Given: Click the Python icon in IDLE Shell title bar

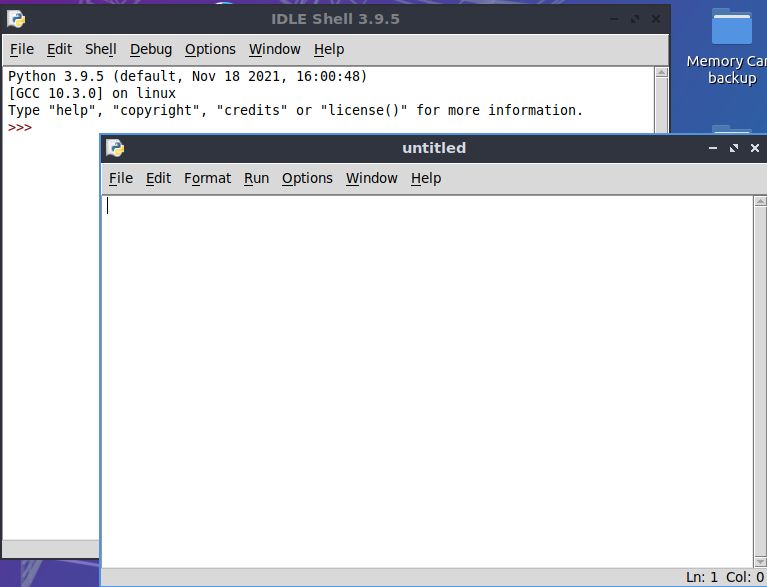Looking at the screenshot, I should coord(16,19).
